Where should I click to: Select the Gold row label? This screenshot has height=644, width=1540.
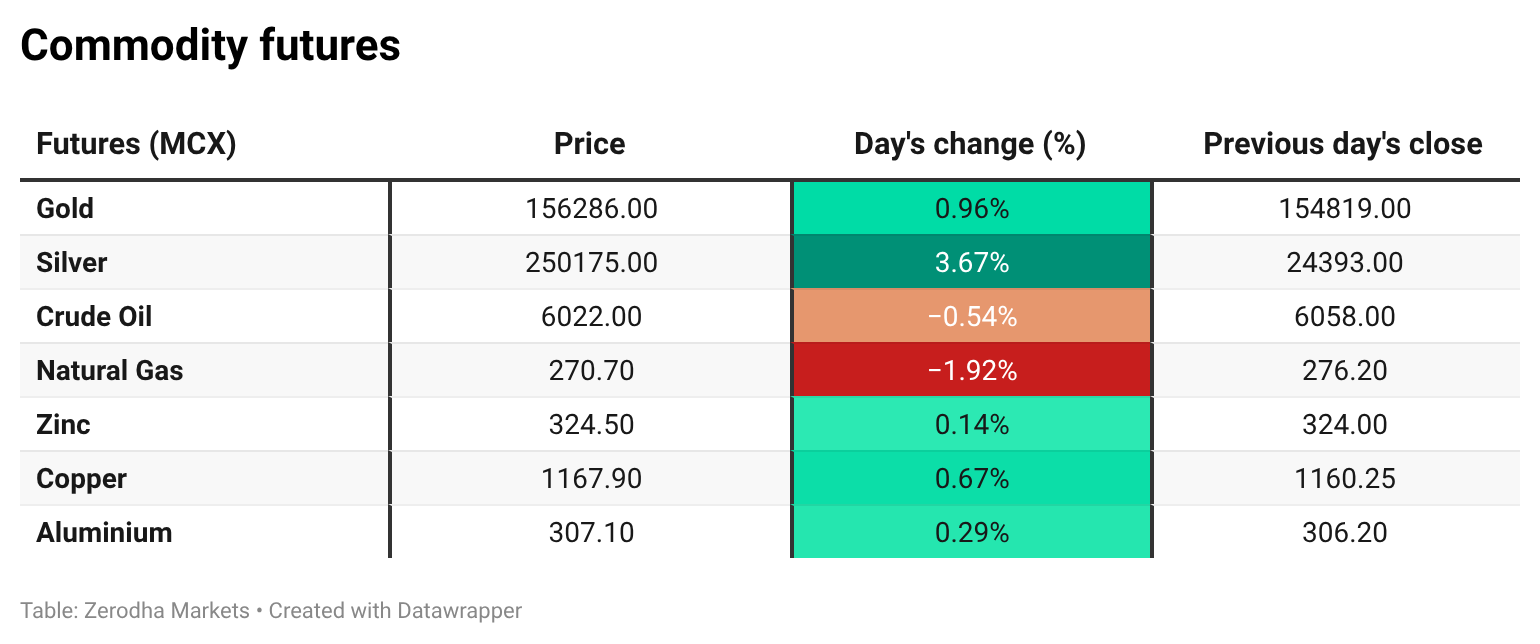[65, 209]
